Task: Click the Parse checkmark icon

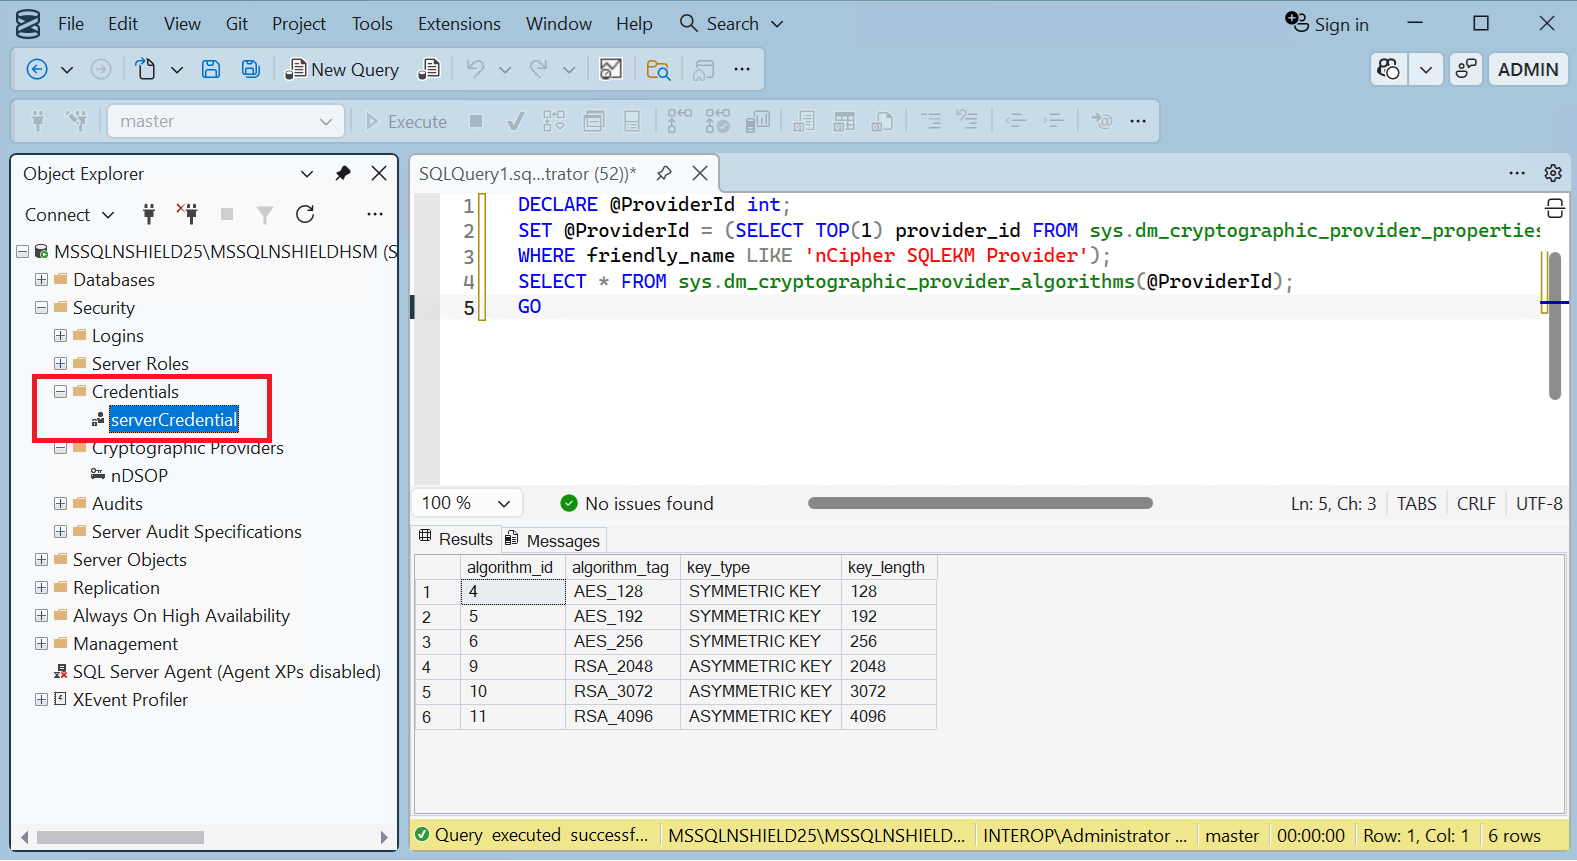Action: point(515,121)
